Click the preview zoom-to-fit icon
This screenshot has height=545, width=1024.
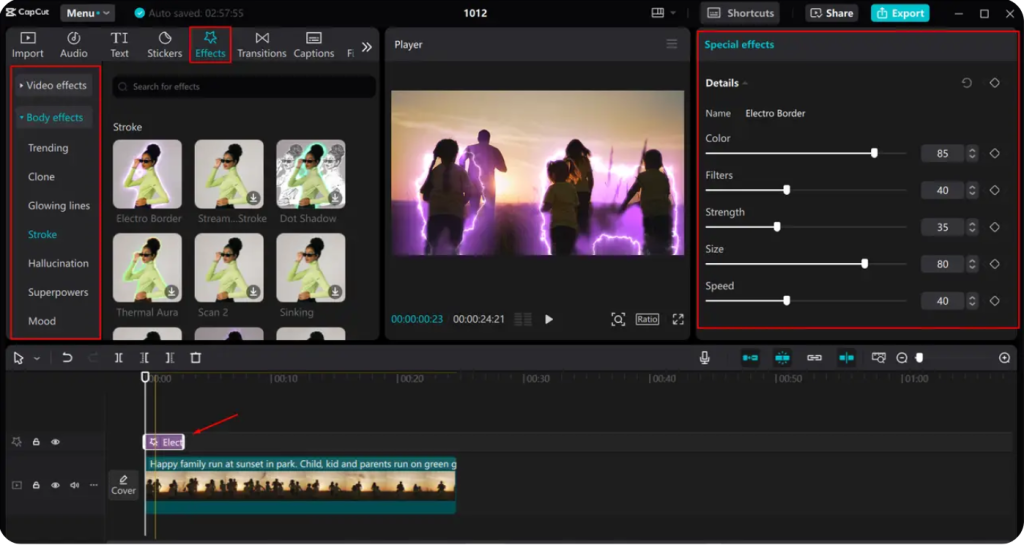click(618, 319)
